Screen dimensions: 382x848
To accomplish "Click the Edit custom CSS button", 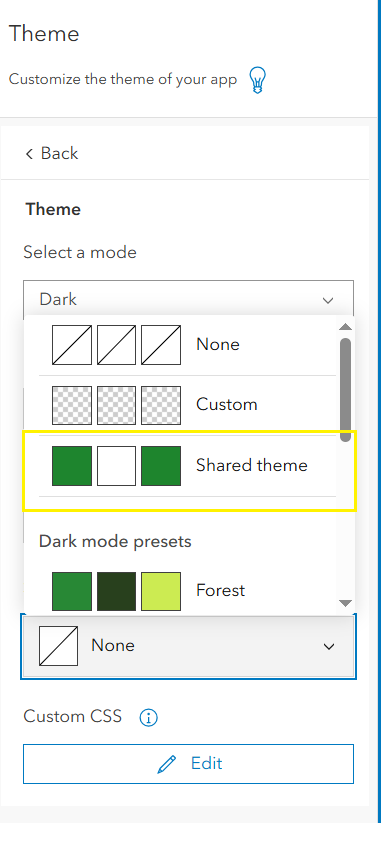I will (x=188, y=764).
